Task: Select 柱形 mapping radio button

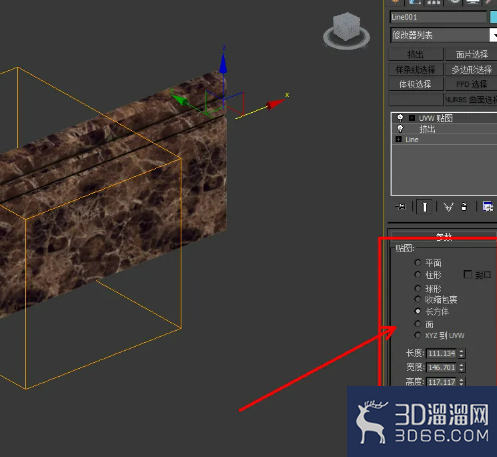Action: point(417,275)
